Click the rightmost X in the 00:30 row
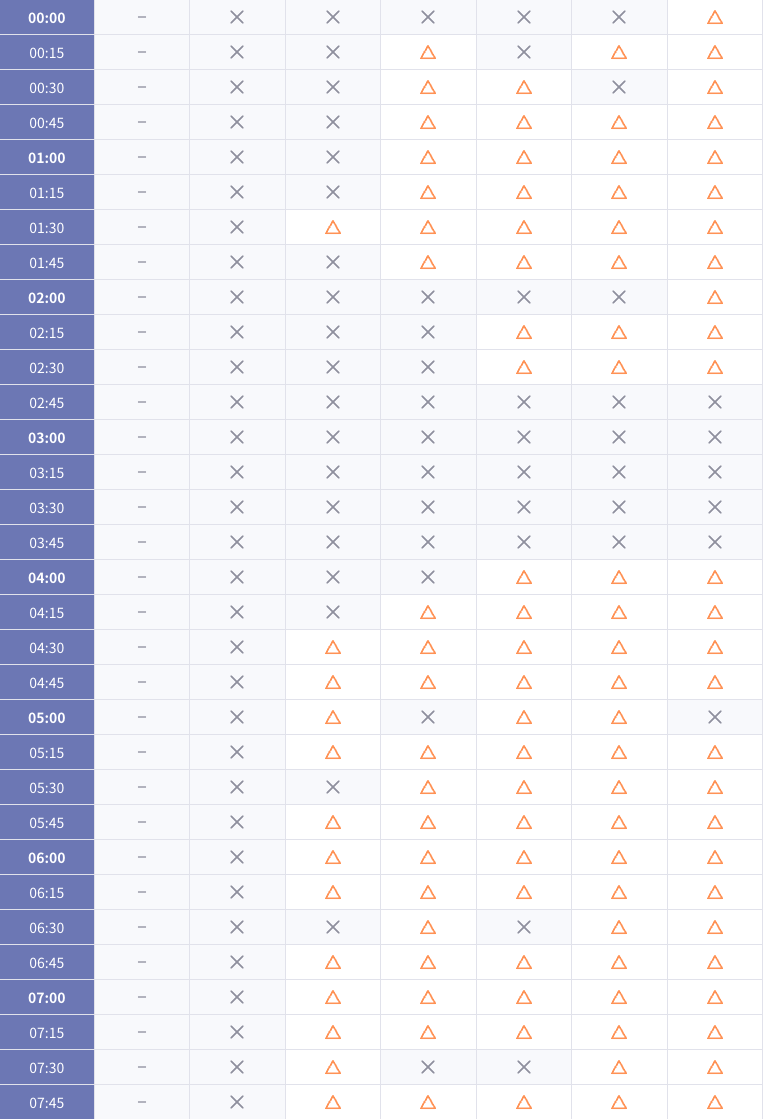 [619, 87]
